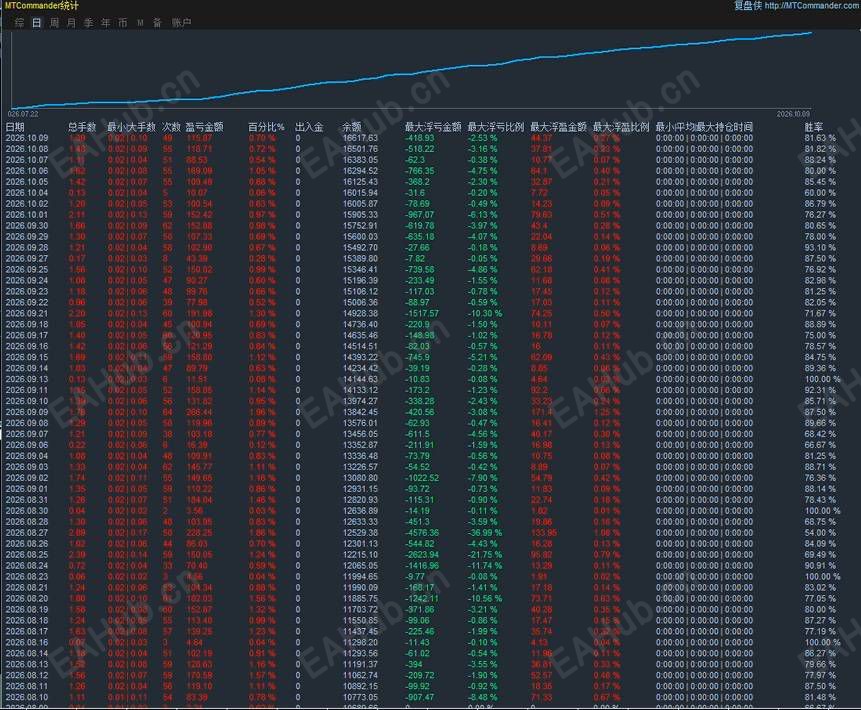Open the M tab
Image resolution: width=861 pixels, height=710 pixels.
[140, 23]
